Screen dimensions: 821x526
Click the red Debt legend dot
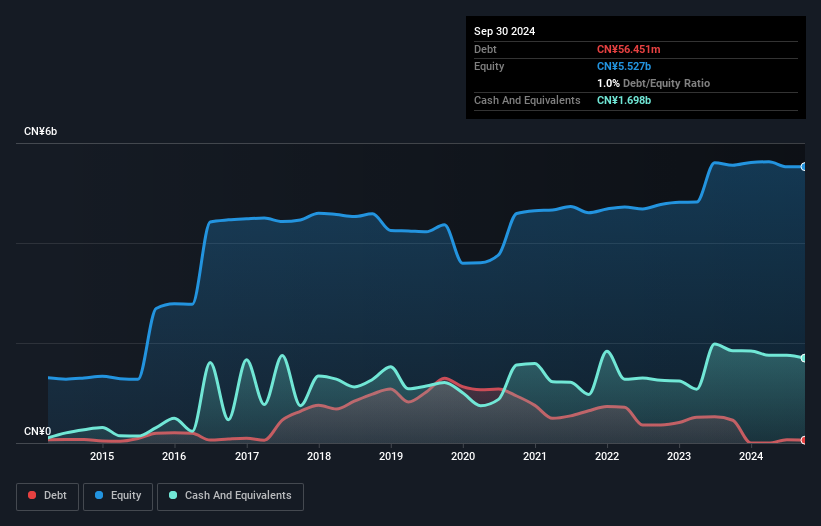click(x=32, y=495)
